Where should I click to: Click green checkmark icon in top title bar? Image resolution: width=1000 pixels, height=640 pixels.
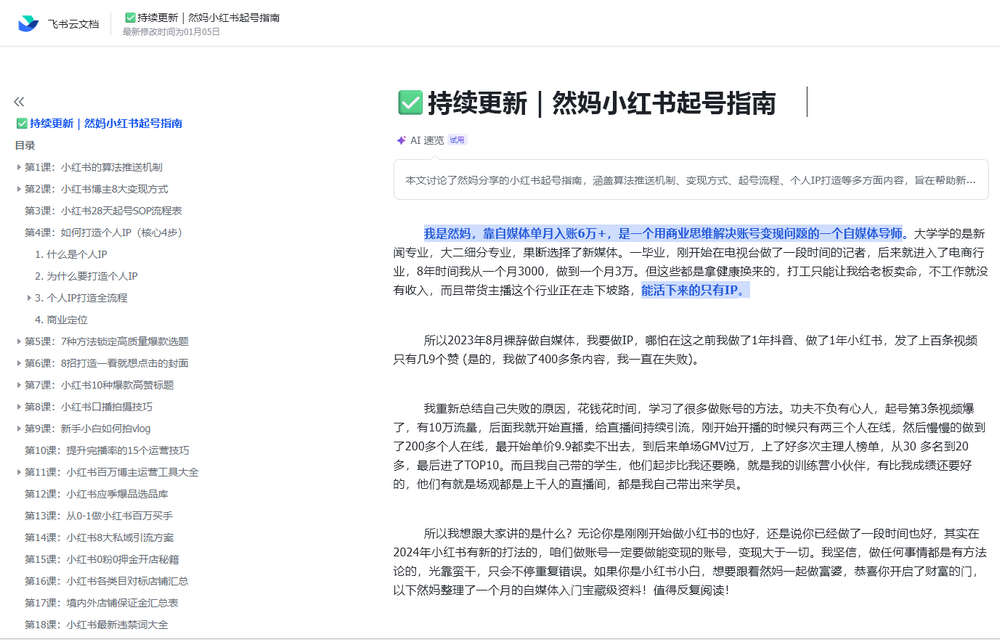tap(130, 18)
